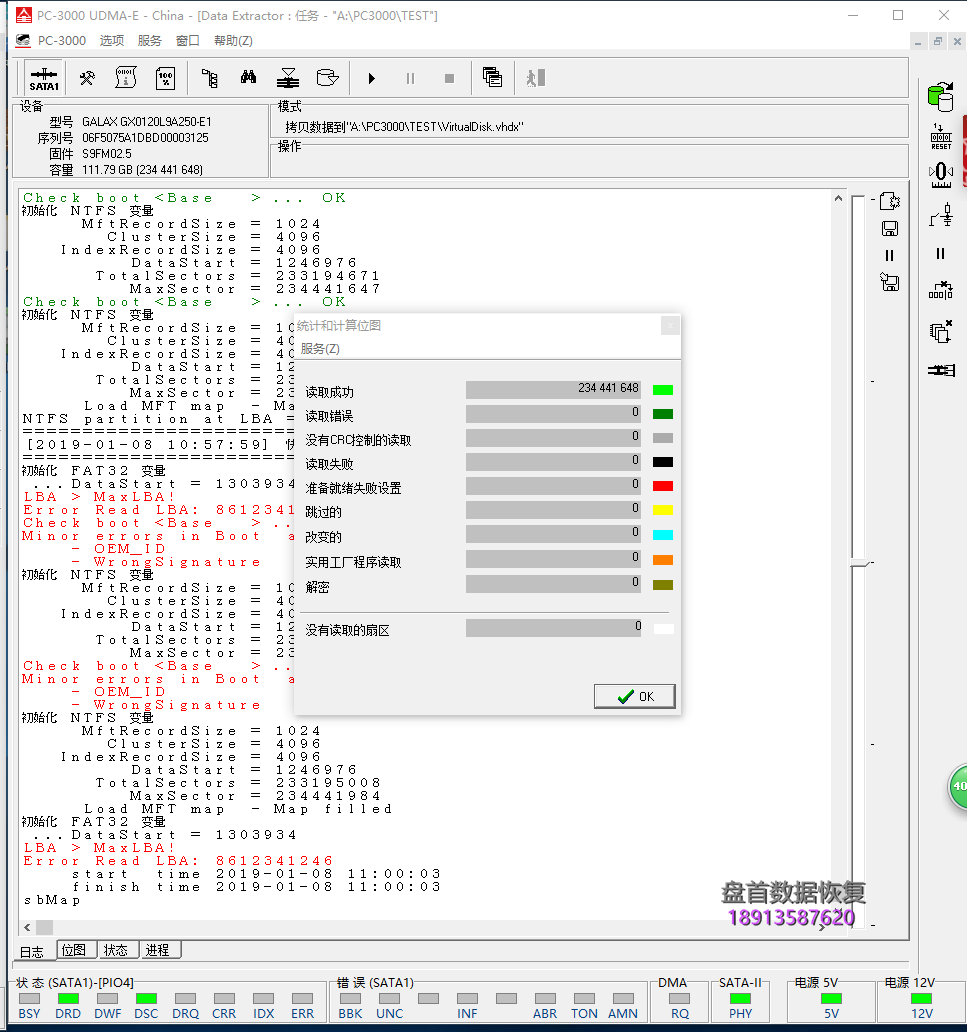Image resolution: width=967 pixels, height=1032 pixels.
Task: Close the 统计和计算位图 dialog
Action: coord(670,325)
